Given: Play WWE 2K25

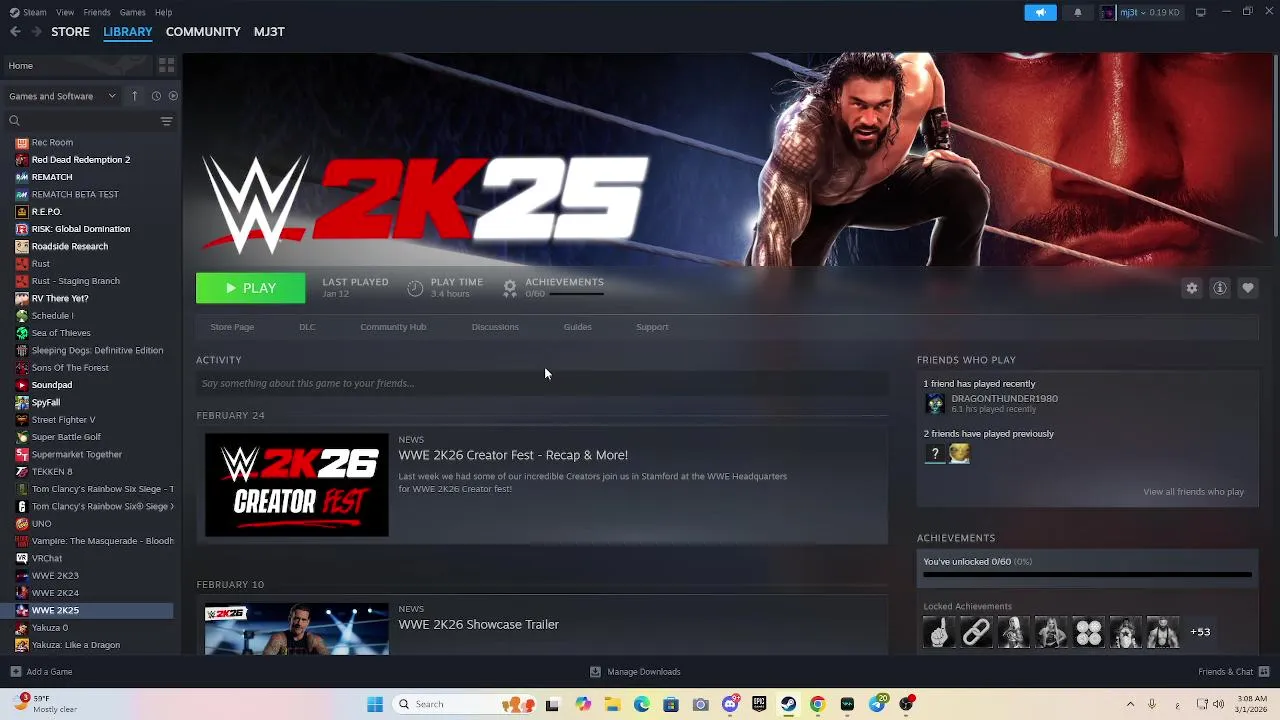Looking at the screenshot, I should pos(250,288).
